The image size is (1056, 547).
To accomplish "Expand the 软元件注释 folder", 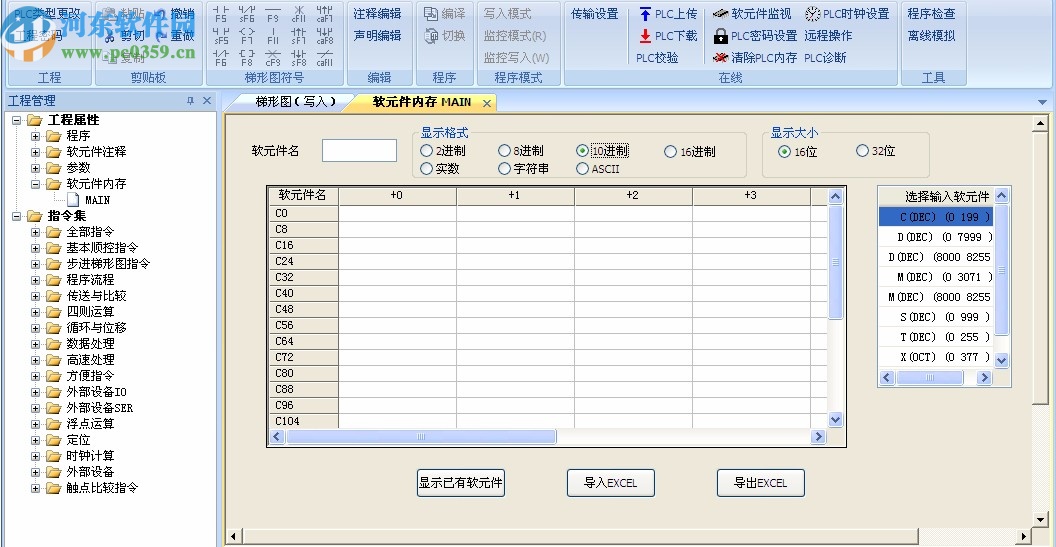I will point(36,152).
